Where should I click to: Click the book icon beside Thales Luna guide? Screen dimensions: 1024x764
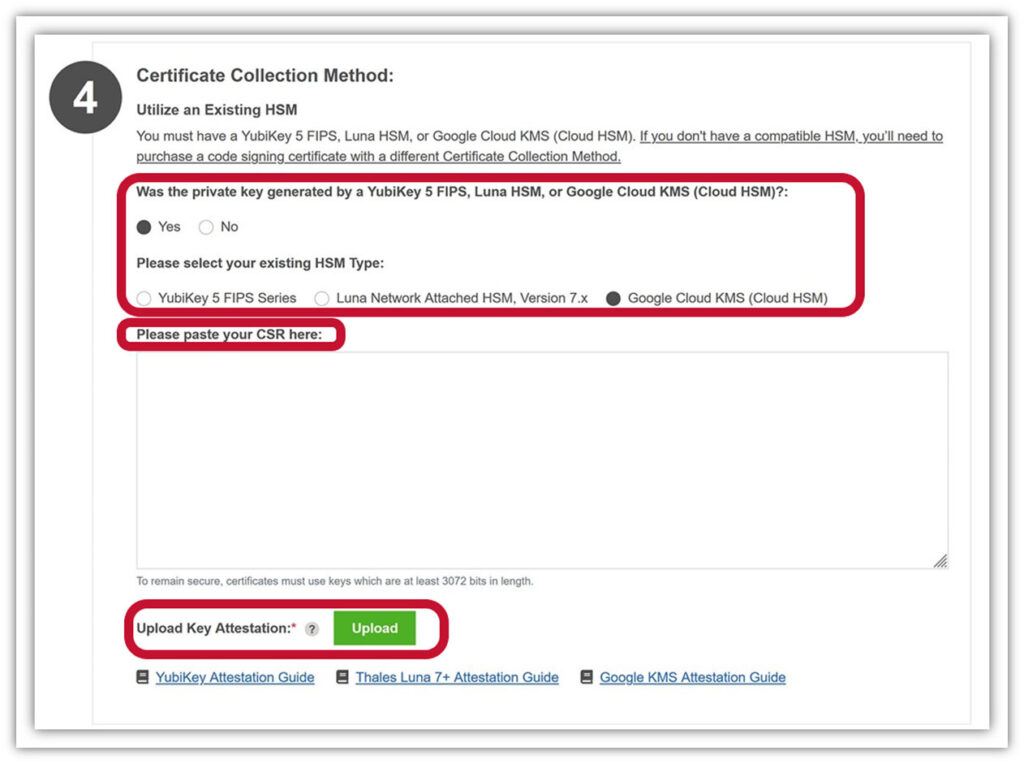click(342, 677)
